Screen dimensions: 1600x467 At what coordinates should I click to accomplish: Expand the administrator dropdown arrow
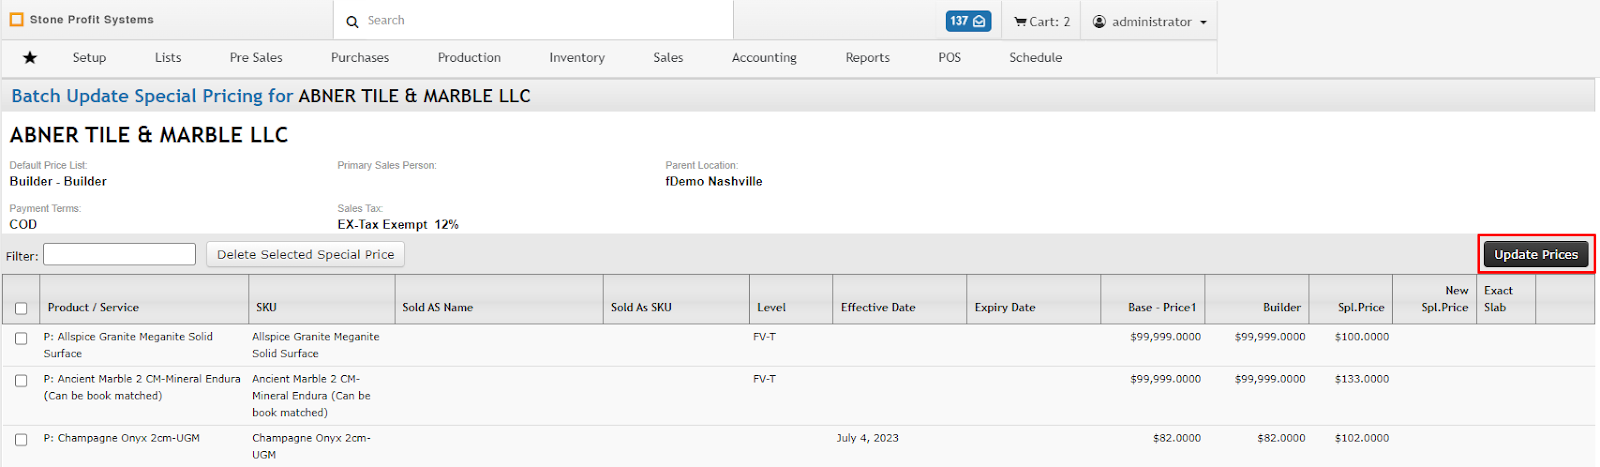point(1203,22)
